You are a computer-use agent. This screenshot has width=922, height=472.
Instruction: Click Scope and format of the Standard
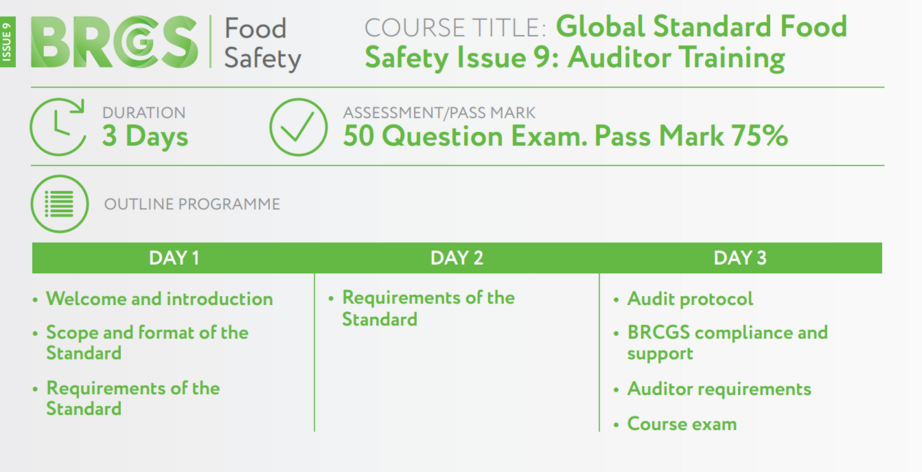[x=147, y=343]
